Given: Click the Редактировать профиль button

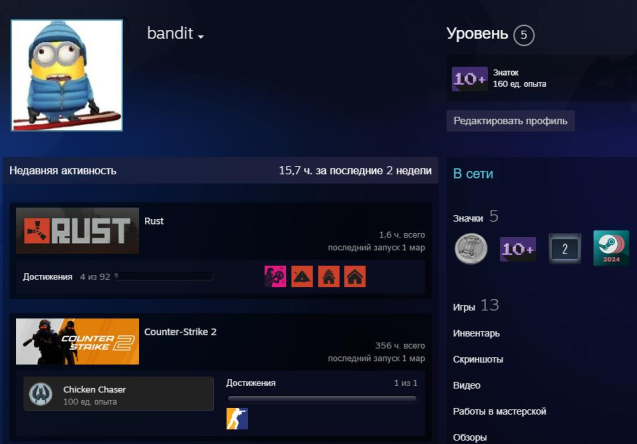Looking at the screenshot, I should click(510, 121).
